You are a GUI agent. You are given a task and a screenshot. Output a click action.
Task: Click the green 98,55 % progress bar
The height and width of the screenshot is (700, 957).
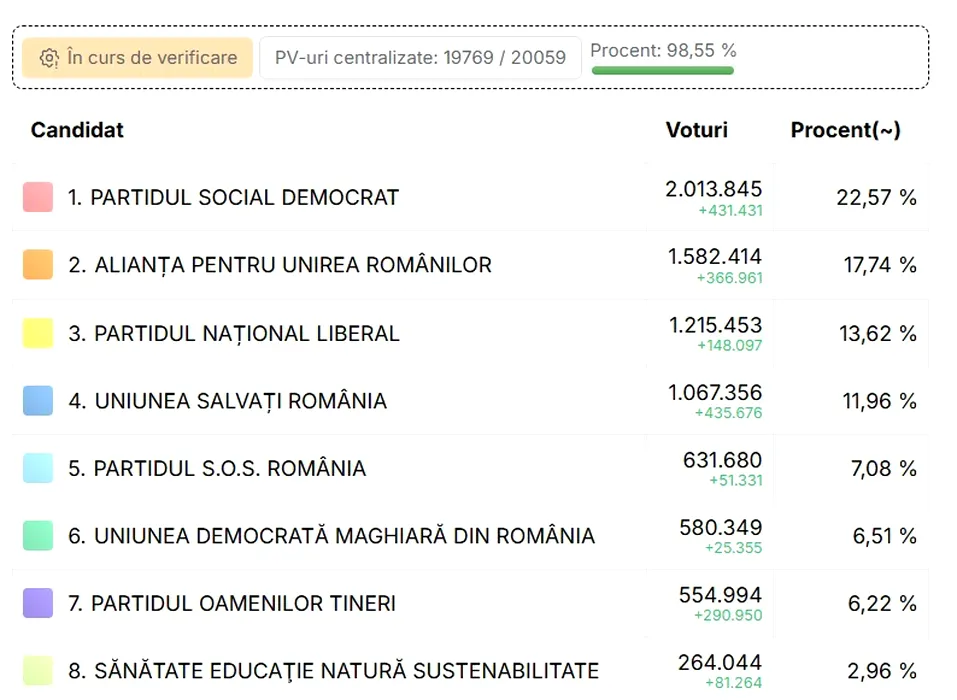pos(663,71)
